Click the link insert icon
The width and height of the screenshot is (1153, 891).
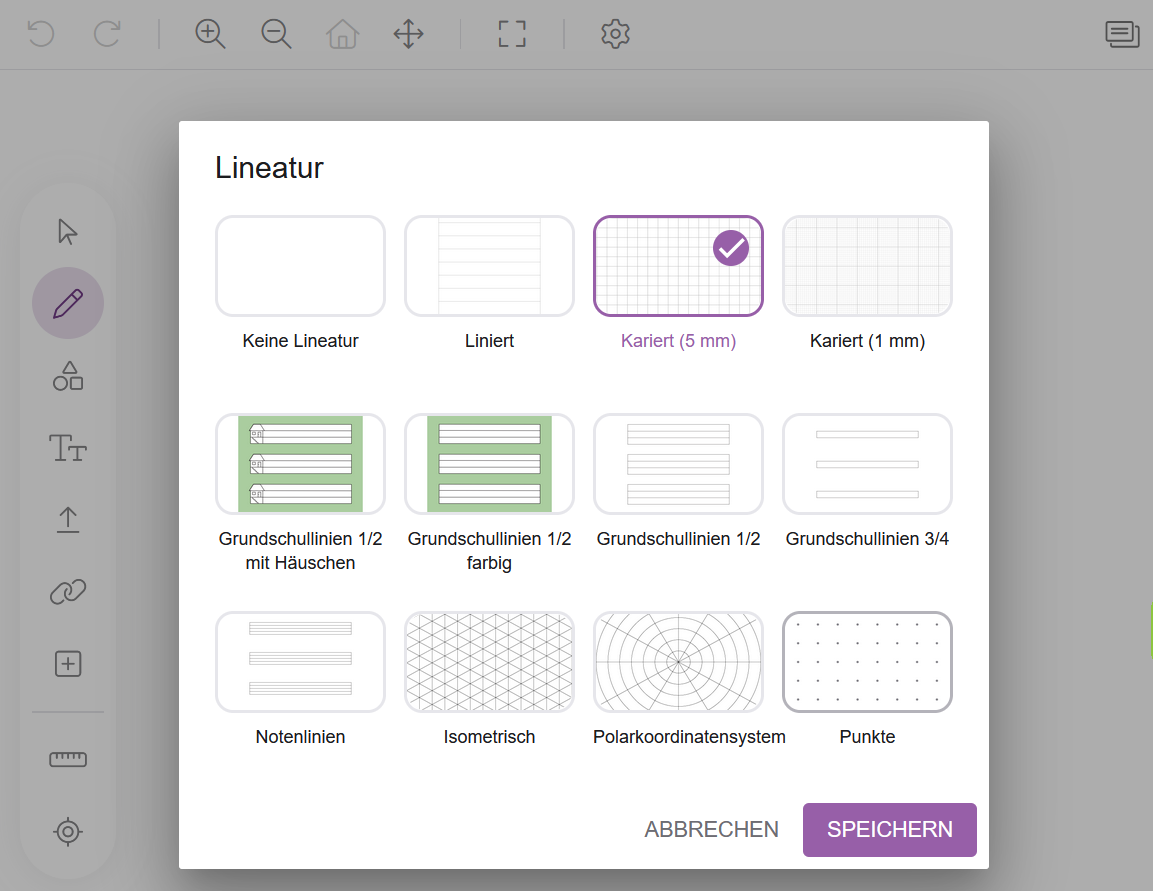pos(68,592)
